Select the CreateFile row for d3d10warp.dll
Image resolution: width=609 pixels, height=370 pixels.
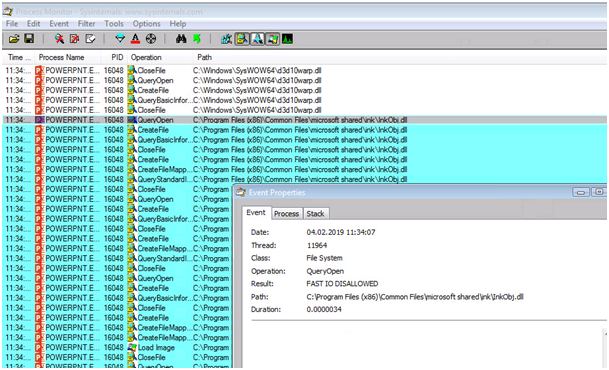[304, 90]
